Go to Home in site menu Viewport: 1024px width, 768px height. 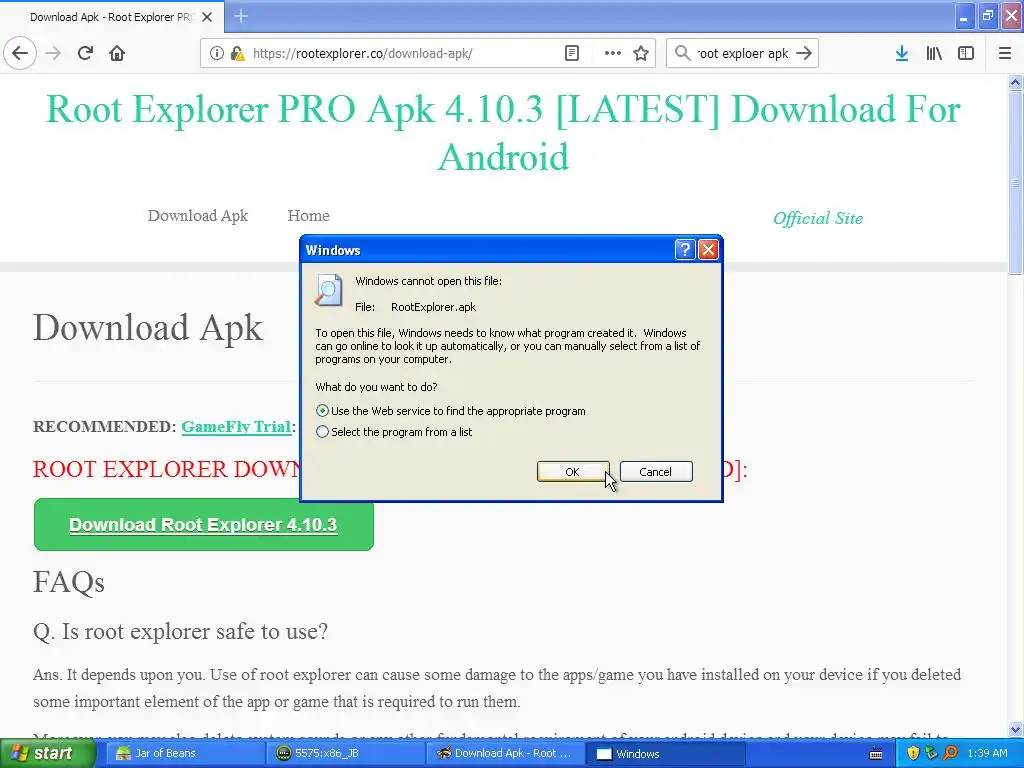(308, 216)
